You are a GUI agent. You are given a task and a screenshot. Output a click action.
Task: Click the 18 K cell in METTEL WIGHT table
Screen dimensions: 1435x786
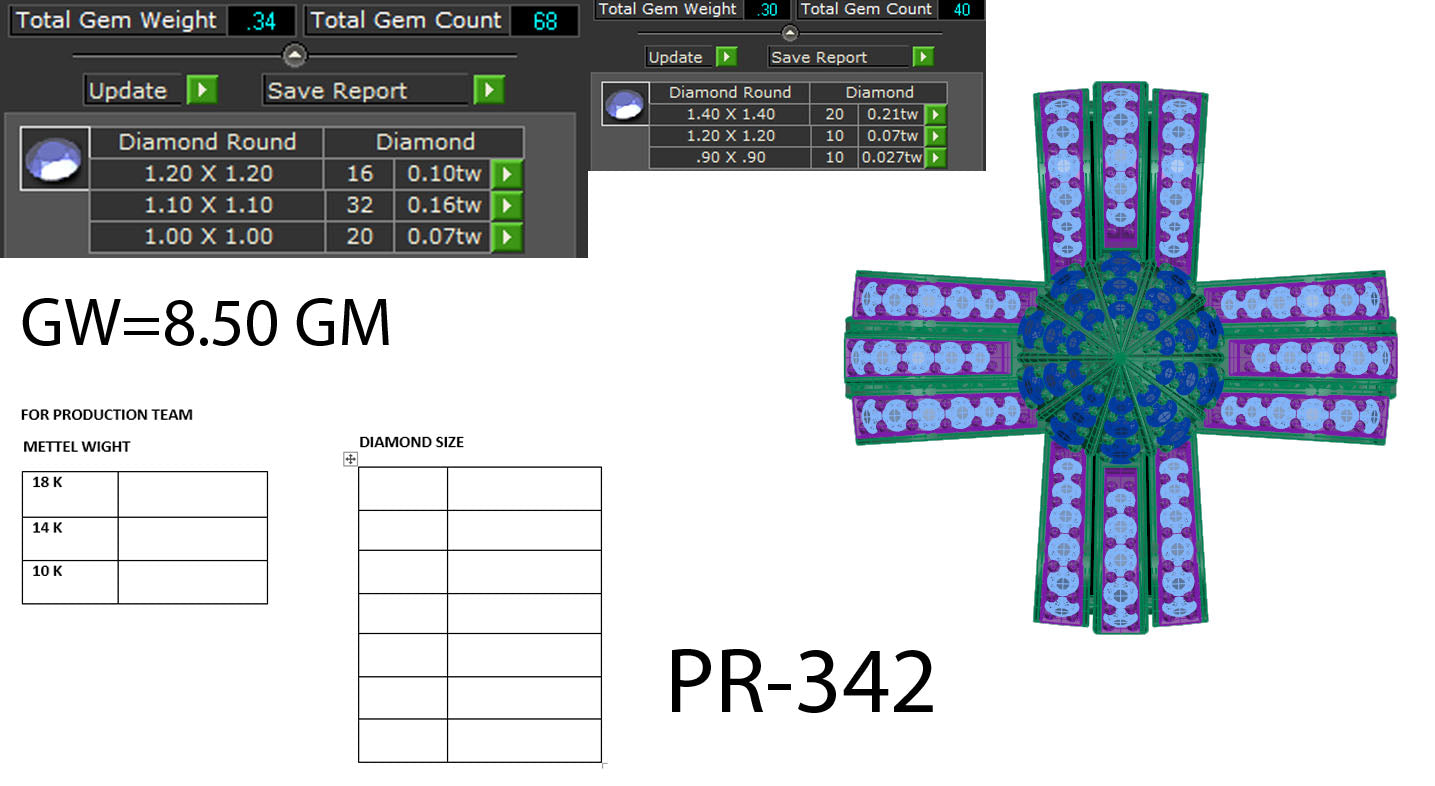(69, 493)
